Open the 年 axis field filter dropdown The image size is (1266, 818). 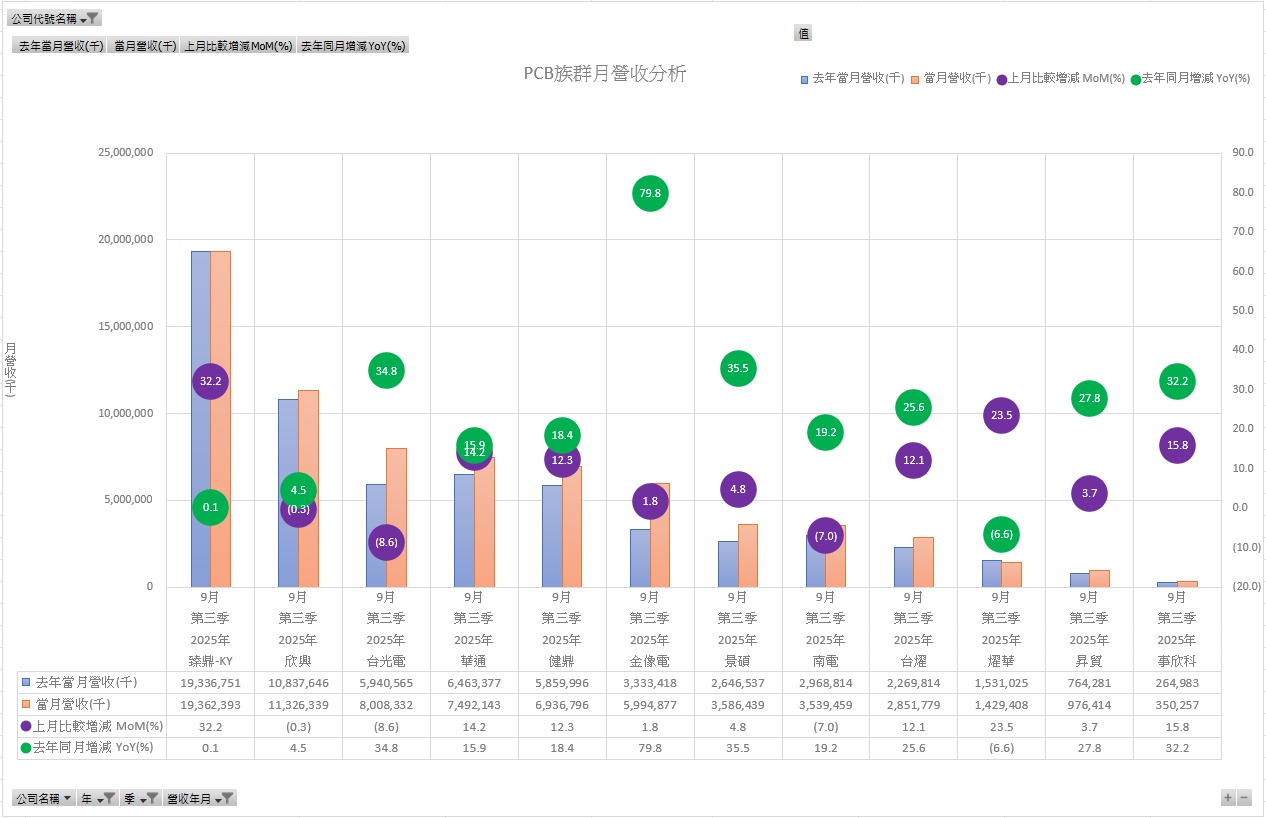97,798
